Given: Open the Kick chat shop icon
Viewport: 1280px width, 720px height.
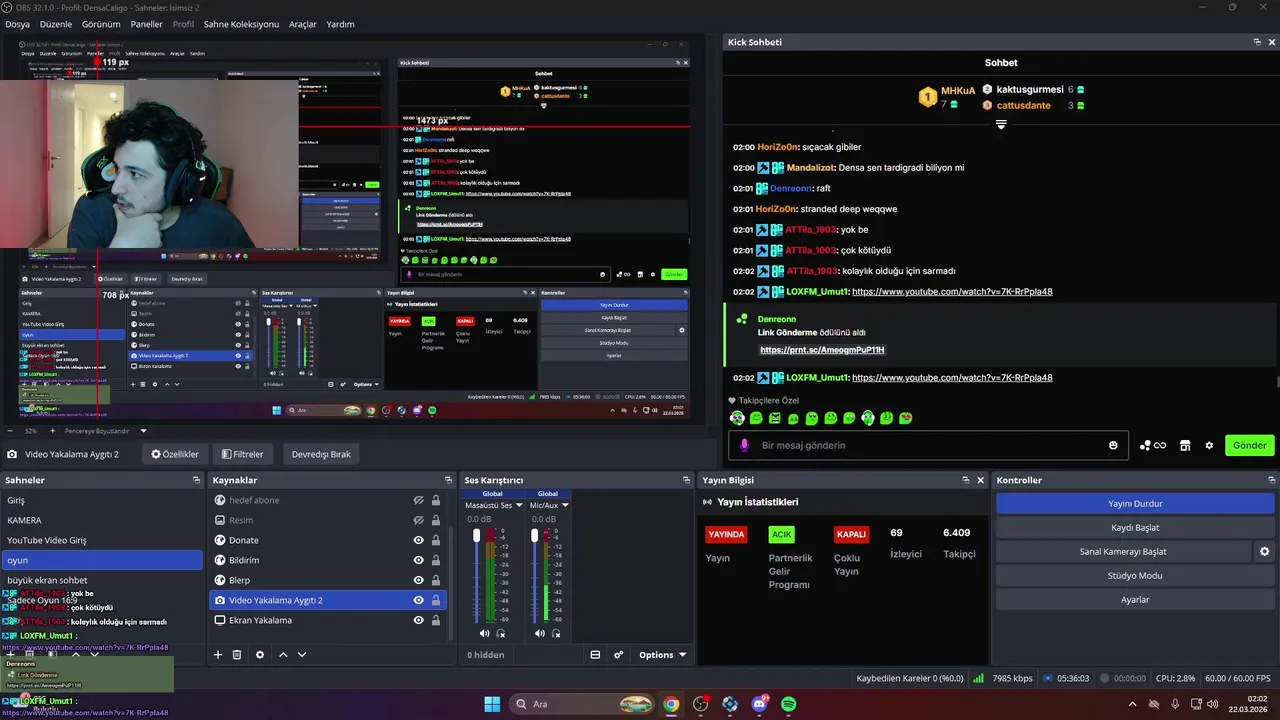Looking at the screenshot, I should pos(1185,445).
